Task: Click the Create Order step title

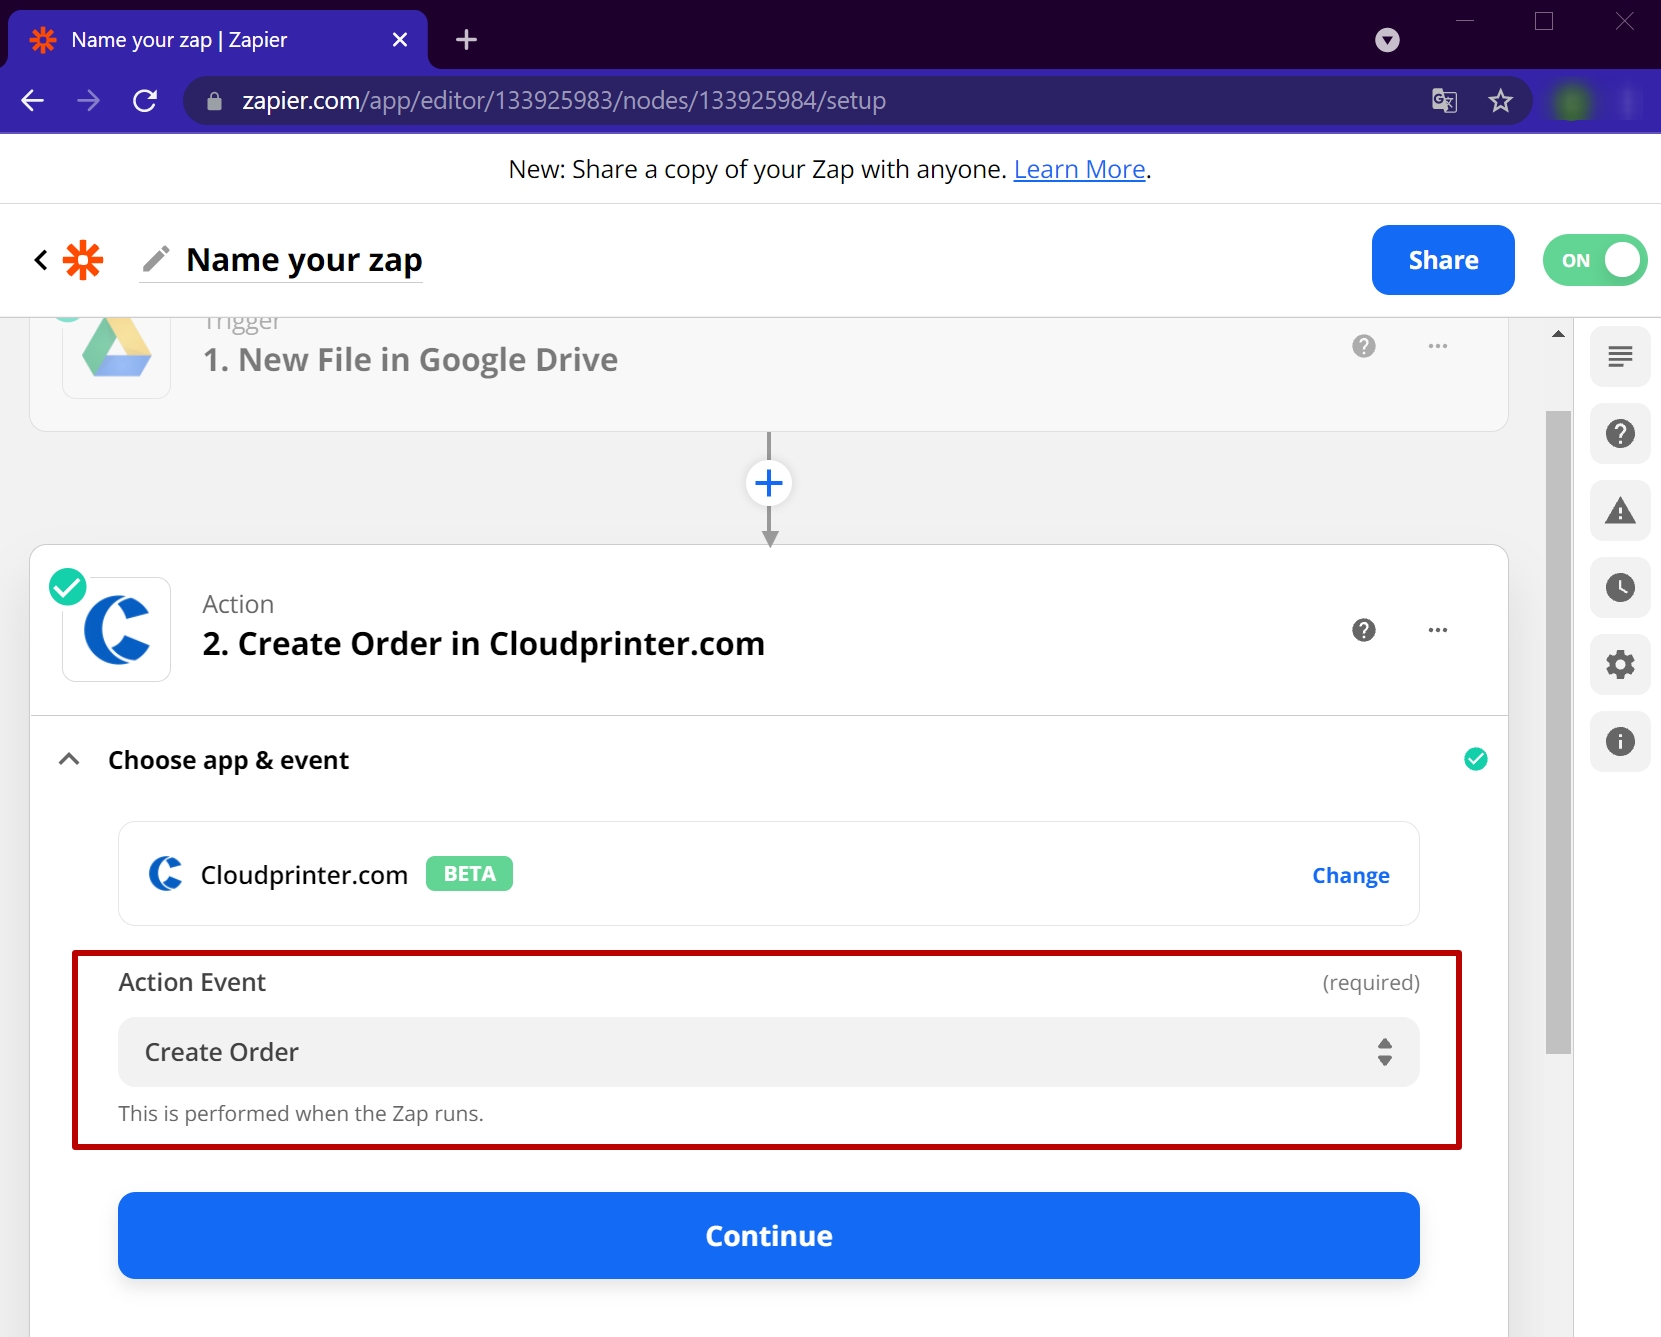Action: point(483,644)
